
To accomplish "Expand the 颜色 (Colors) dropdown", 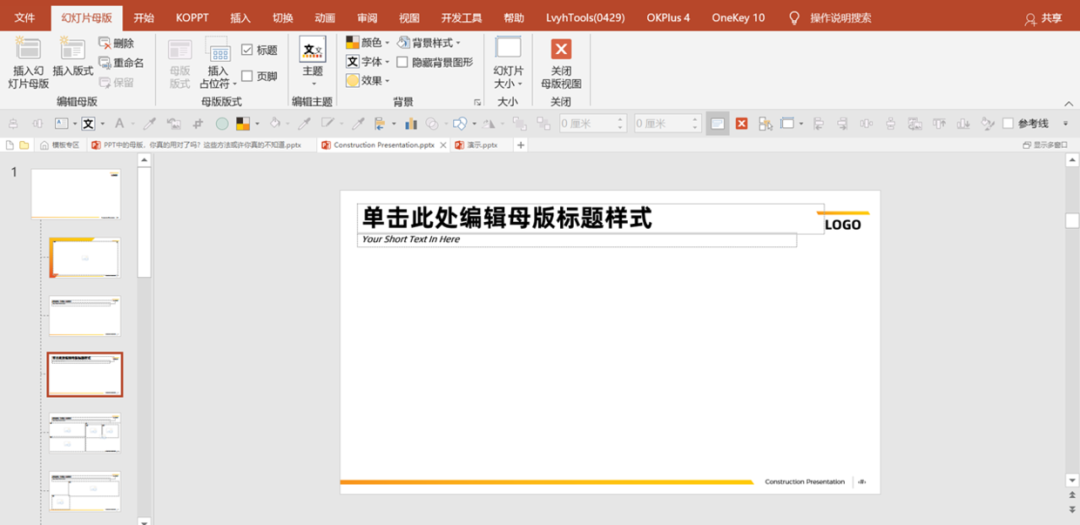I will tap(368, 43).
